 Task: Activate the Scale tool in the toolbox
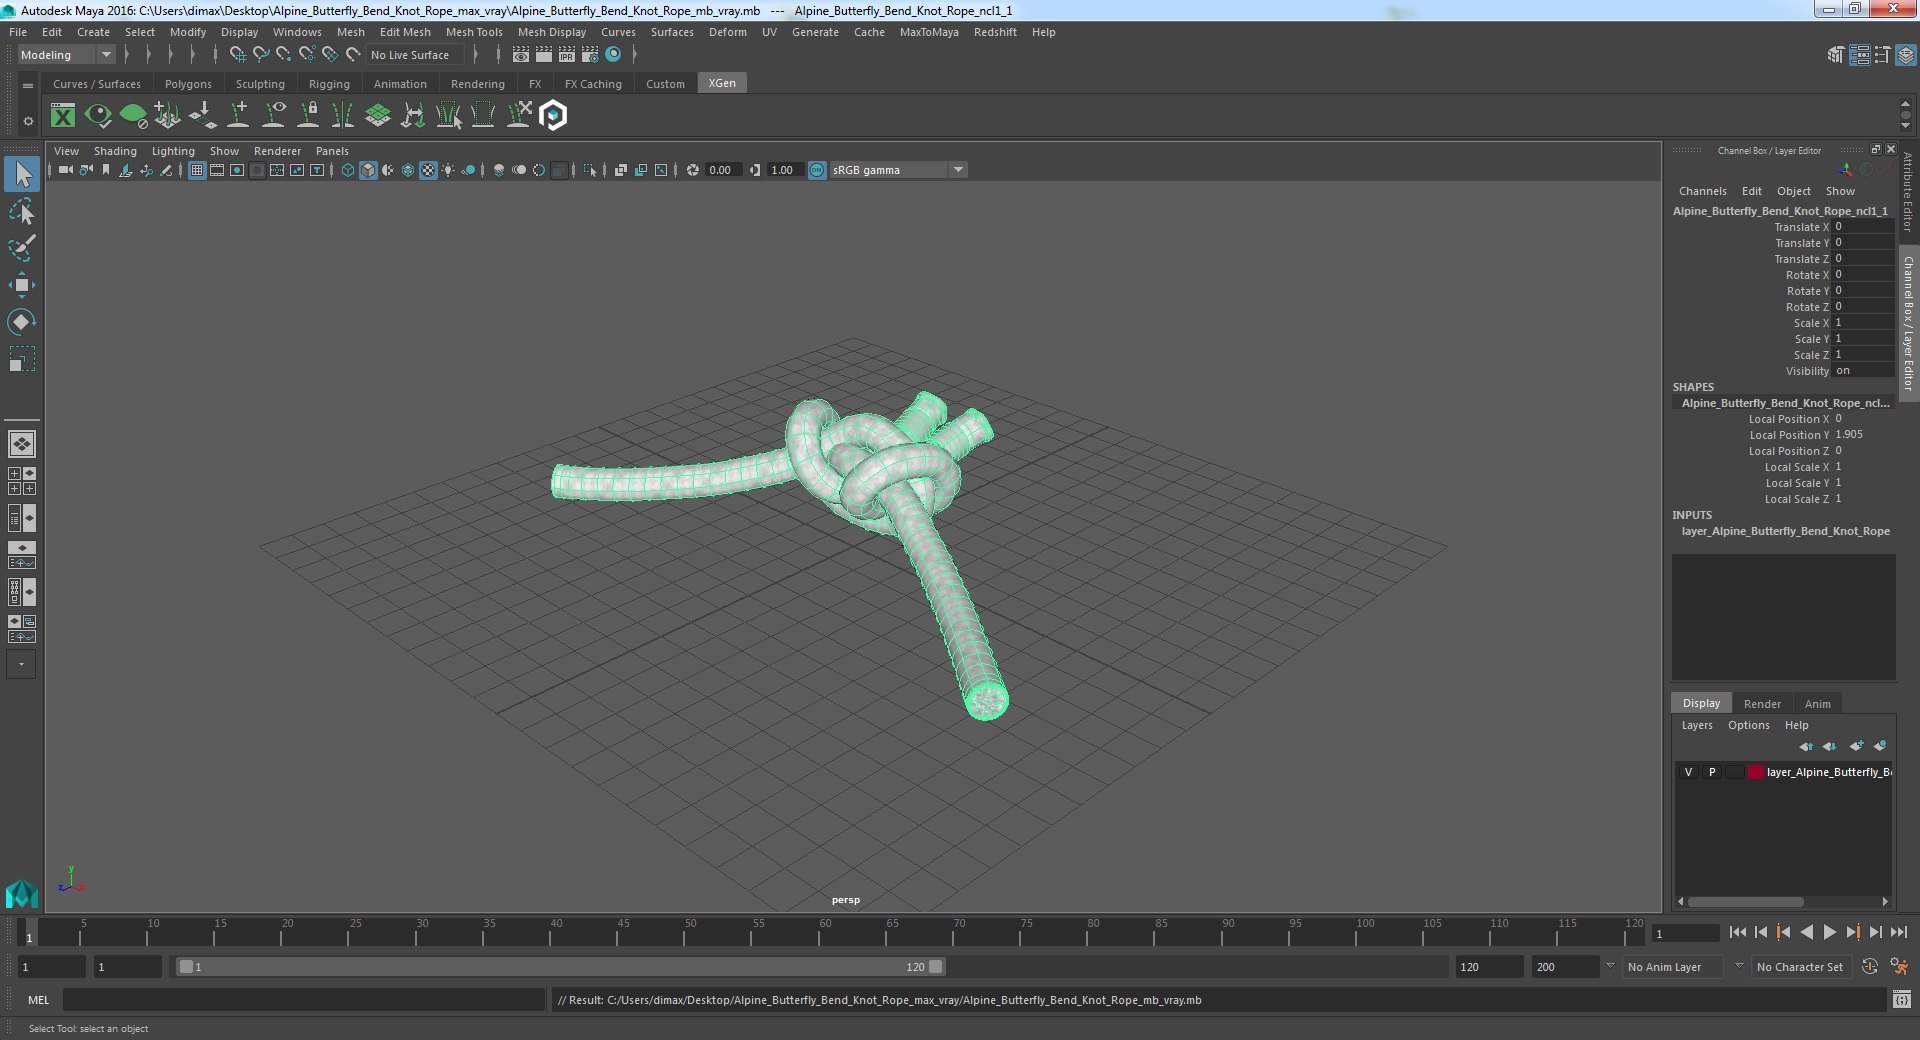click(x=21, y=358)
